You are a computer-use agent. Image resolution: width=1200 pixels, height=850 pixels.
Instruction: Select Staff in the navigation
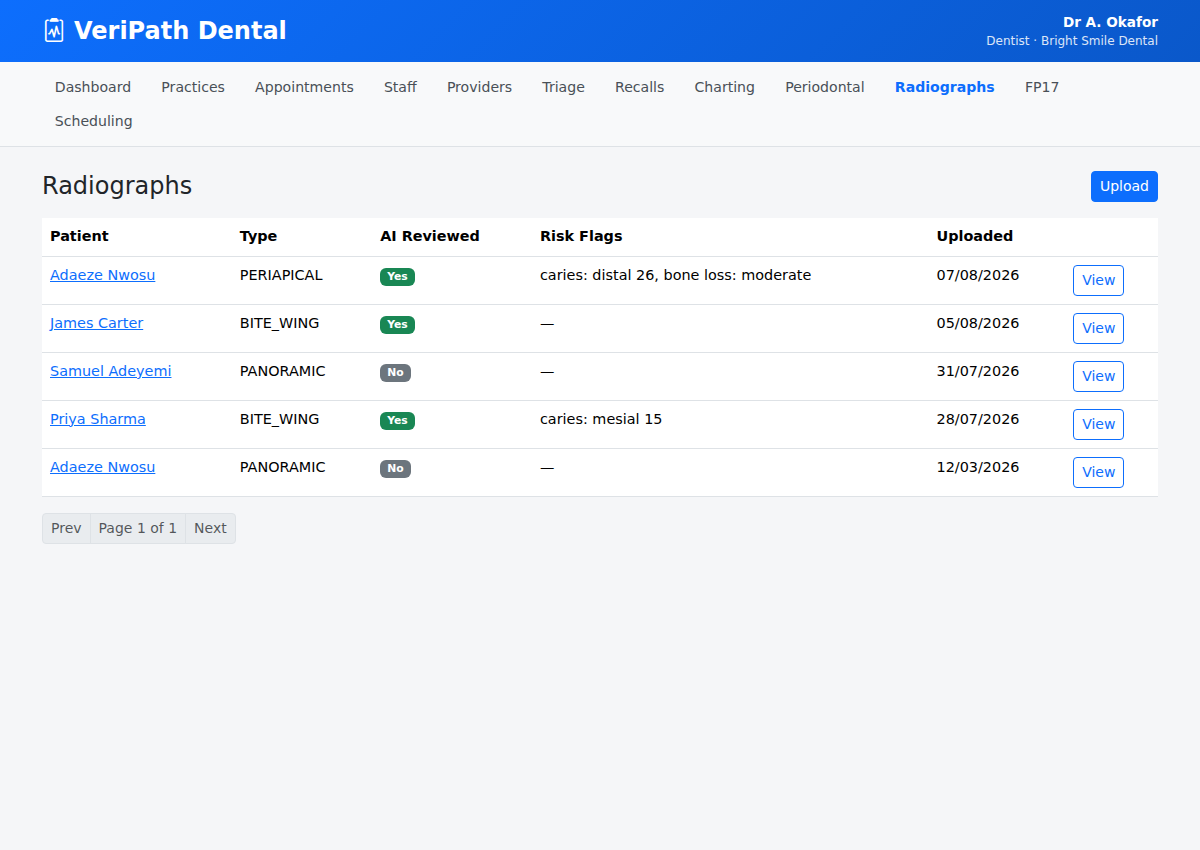400,87
